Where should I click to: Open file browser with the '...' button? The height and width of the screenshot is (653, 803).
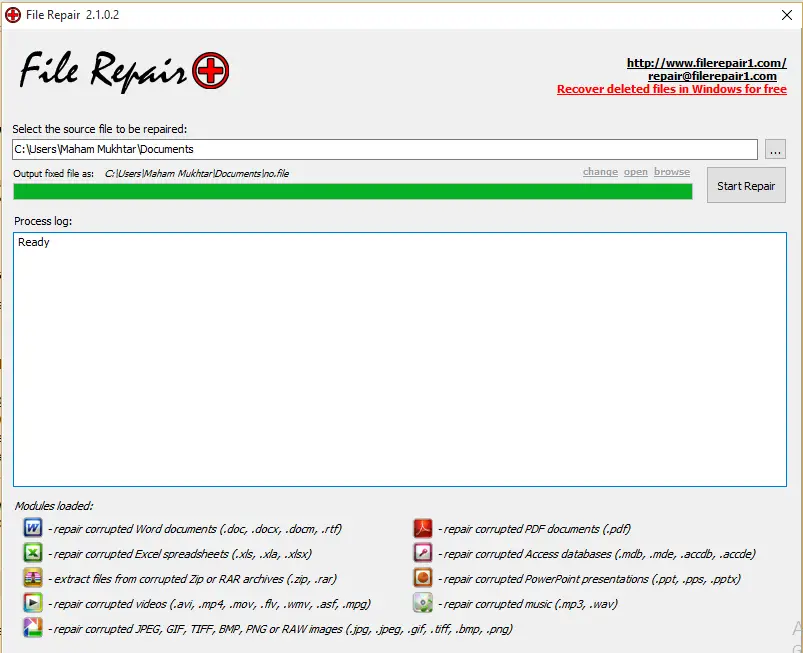coord(775,150)
